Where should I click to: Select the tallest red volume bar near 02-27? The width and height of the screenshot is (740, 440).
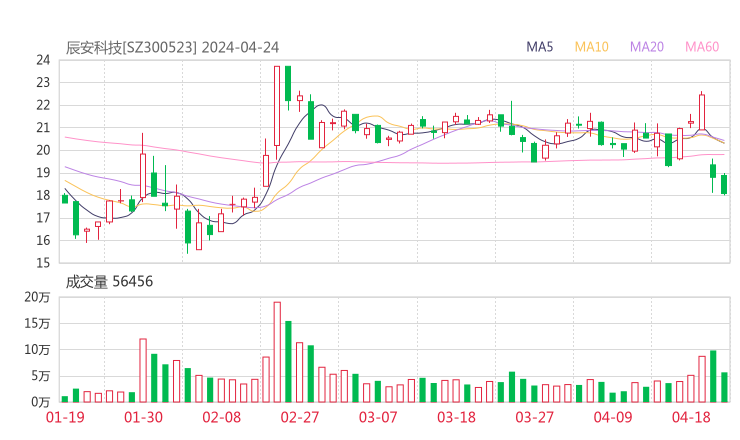pyautogui.click(x=277, y=352)
